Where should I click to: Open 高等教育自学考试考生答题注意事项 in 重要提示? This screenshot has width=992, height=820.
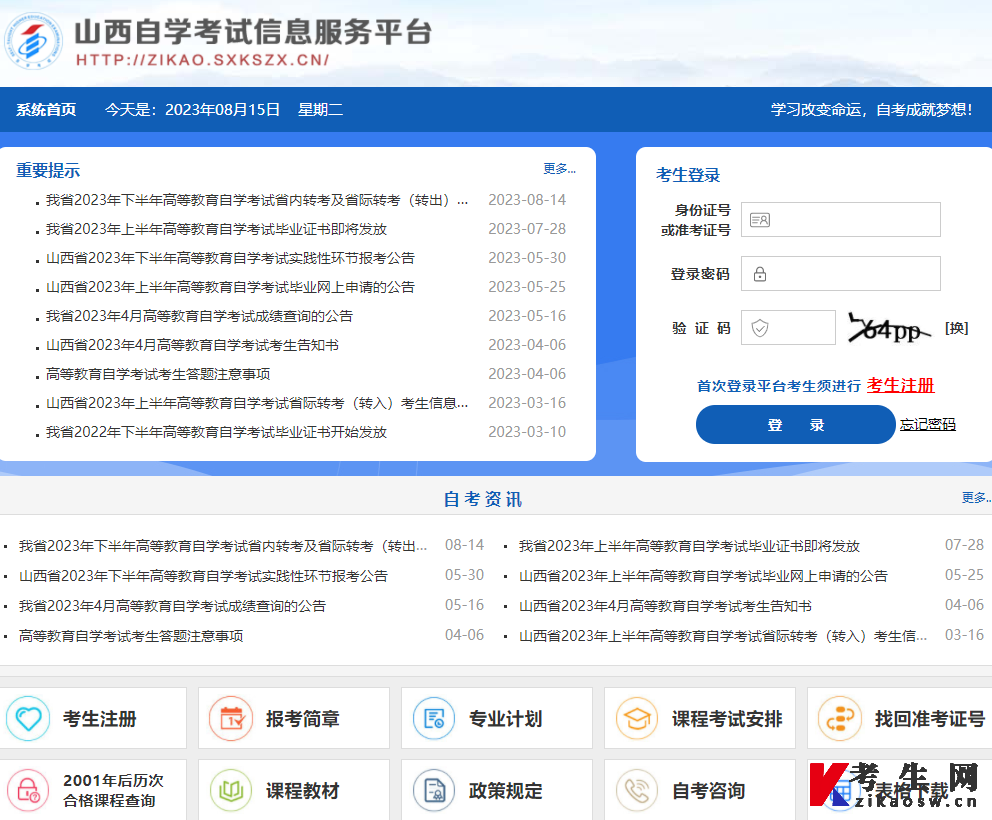click(158, 375)
